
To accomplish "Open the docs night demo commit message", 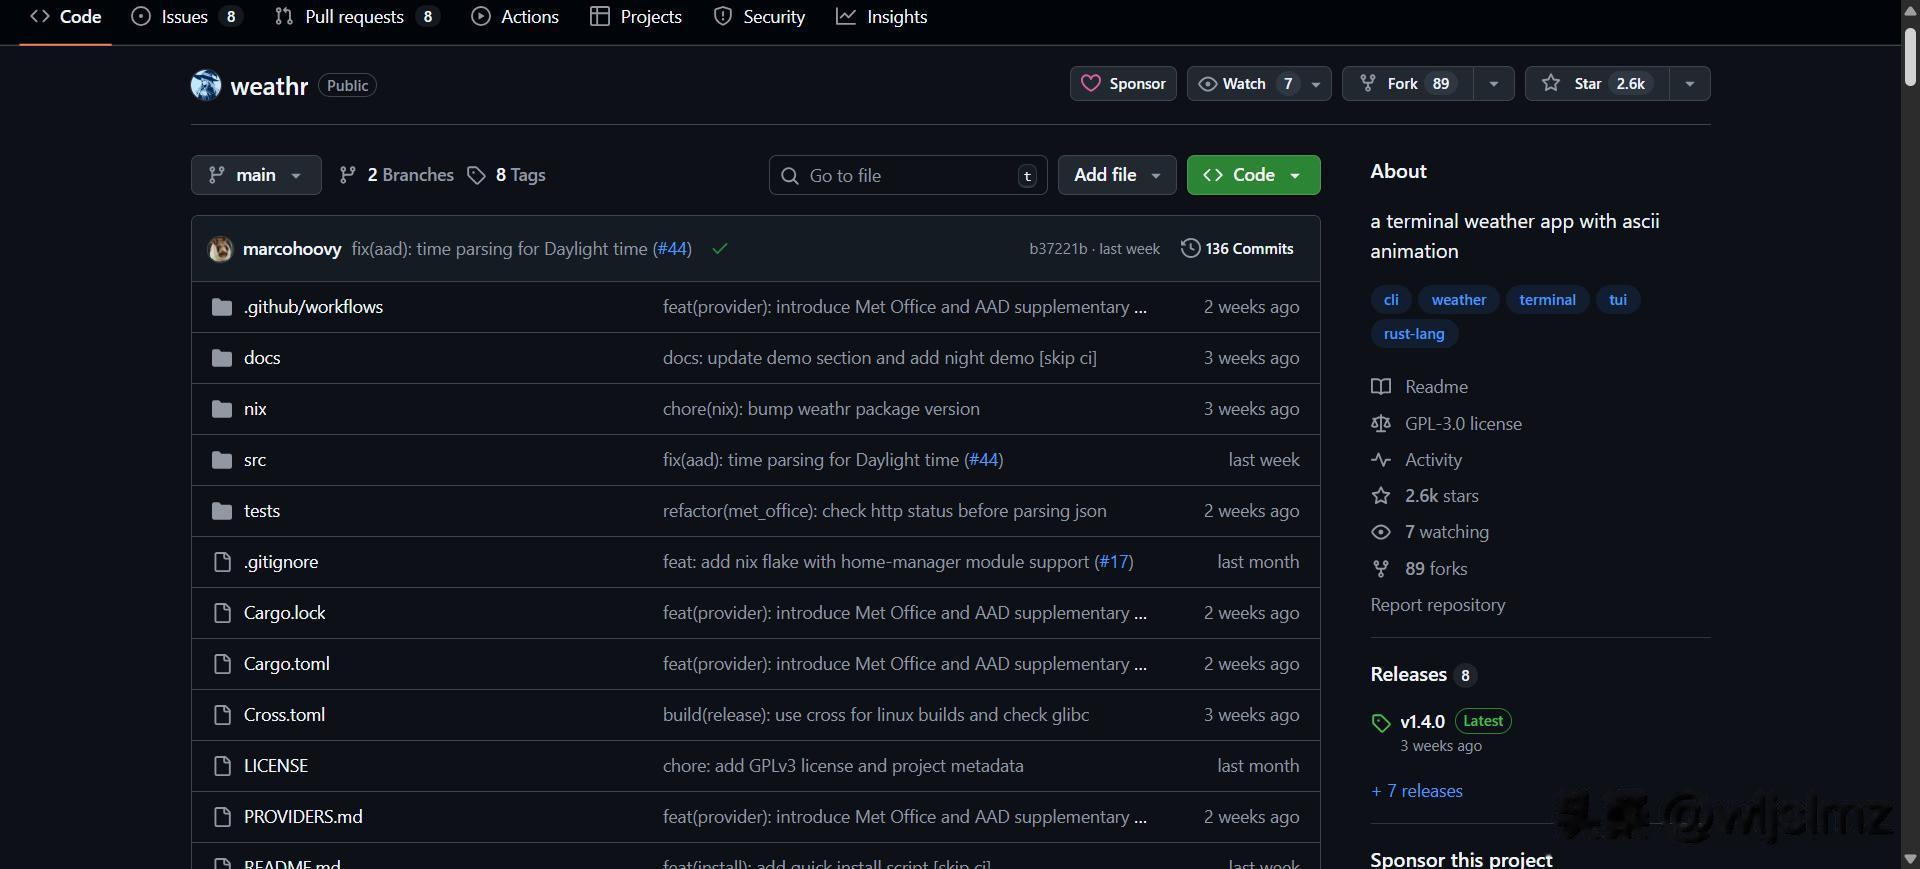I will pos(880,358).
